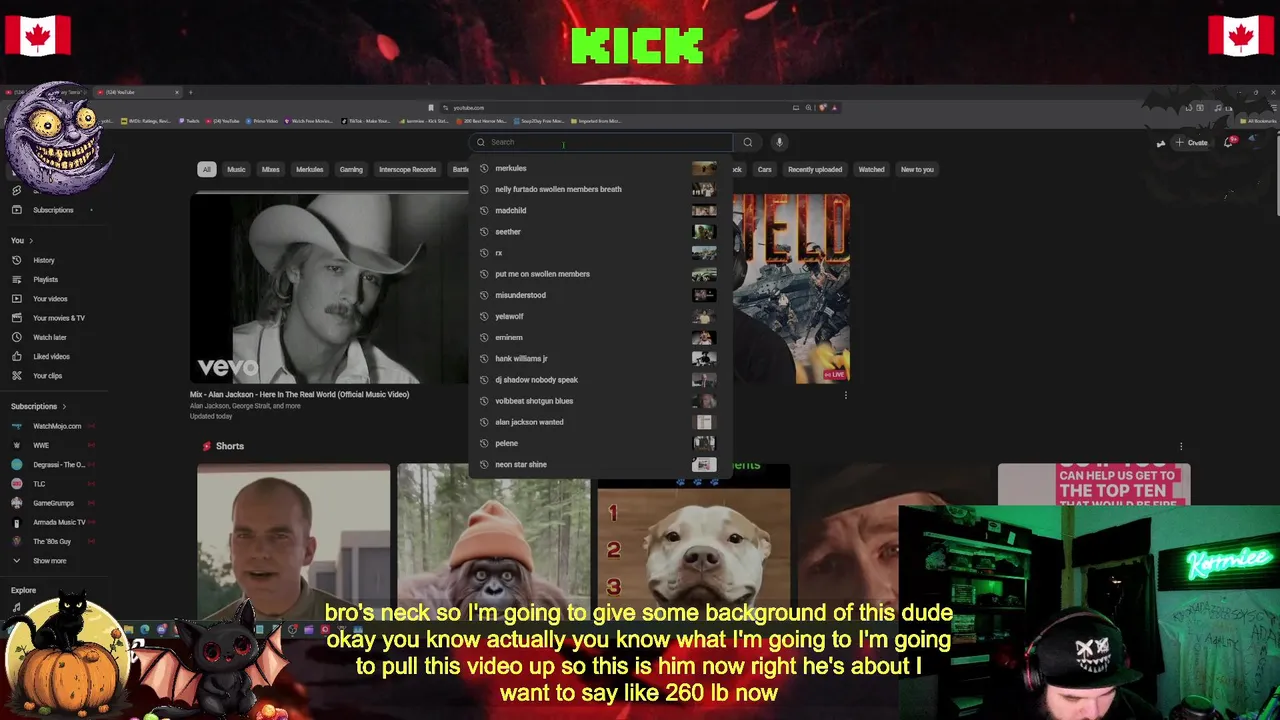
Task: Open YouTube notifications bell
Action: tap(1229, 142)
